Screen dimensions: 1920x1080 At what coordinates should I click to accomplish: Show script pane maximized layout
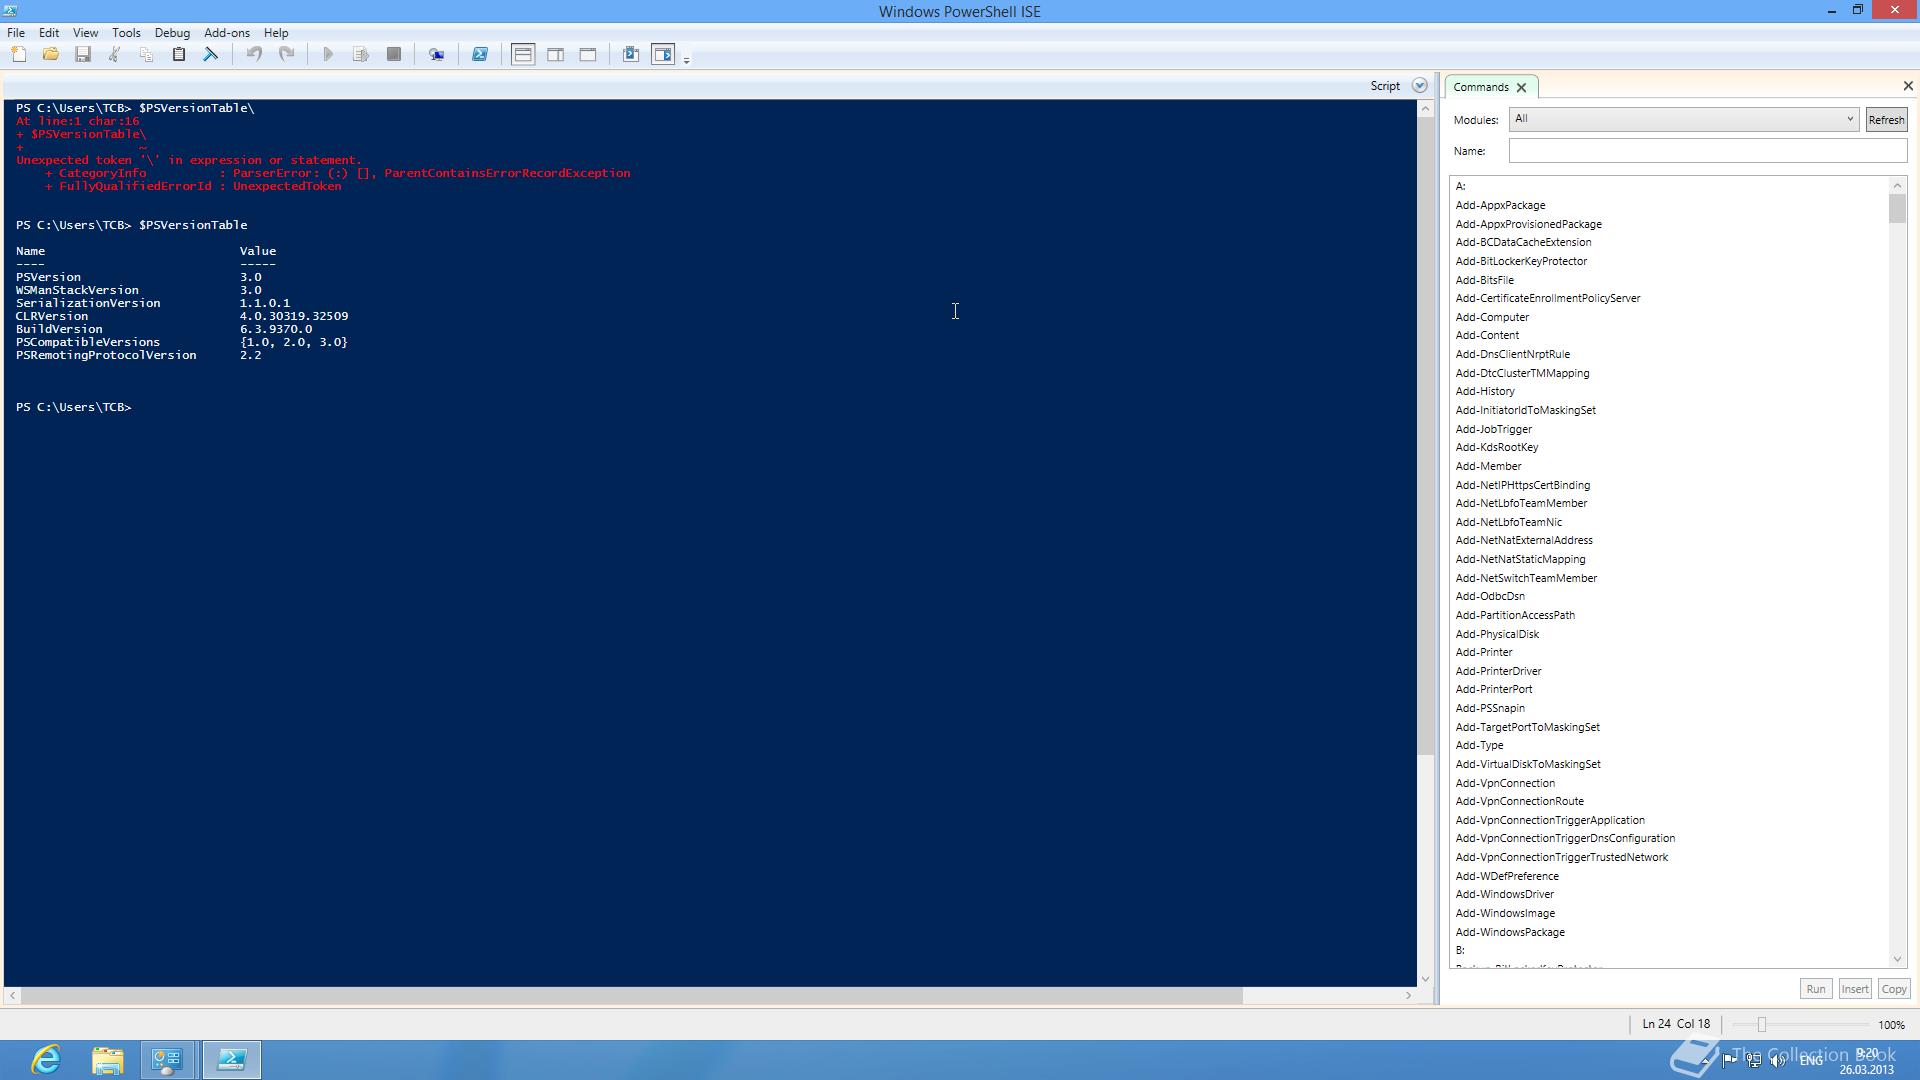(x=588, y=55)
